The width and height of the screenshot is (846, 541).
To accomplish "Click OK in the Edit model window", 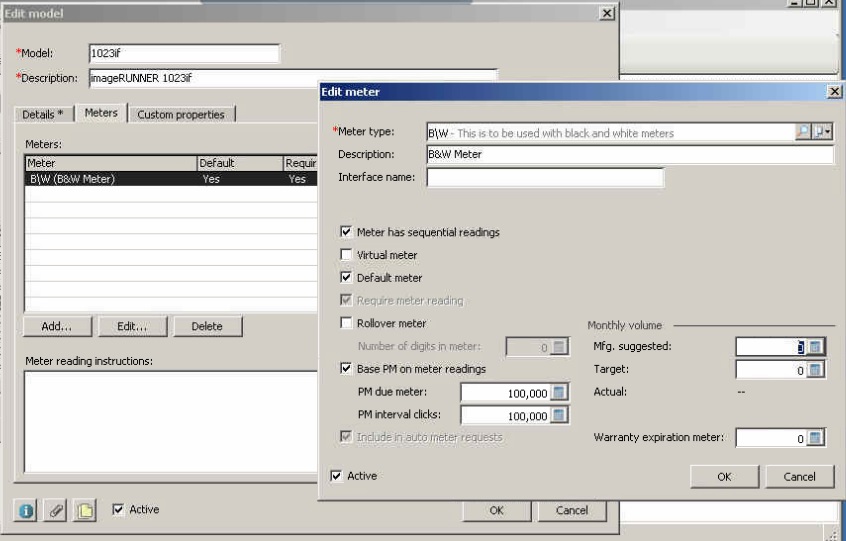I will pyautogui.click(x=496, y=510).
